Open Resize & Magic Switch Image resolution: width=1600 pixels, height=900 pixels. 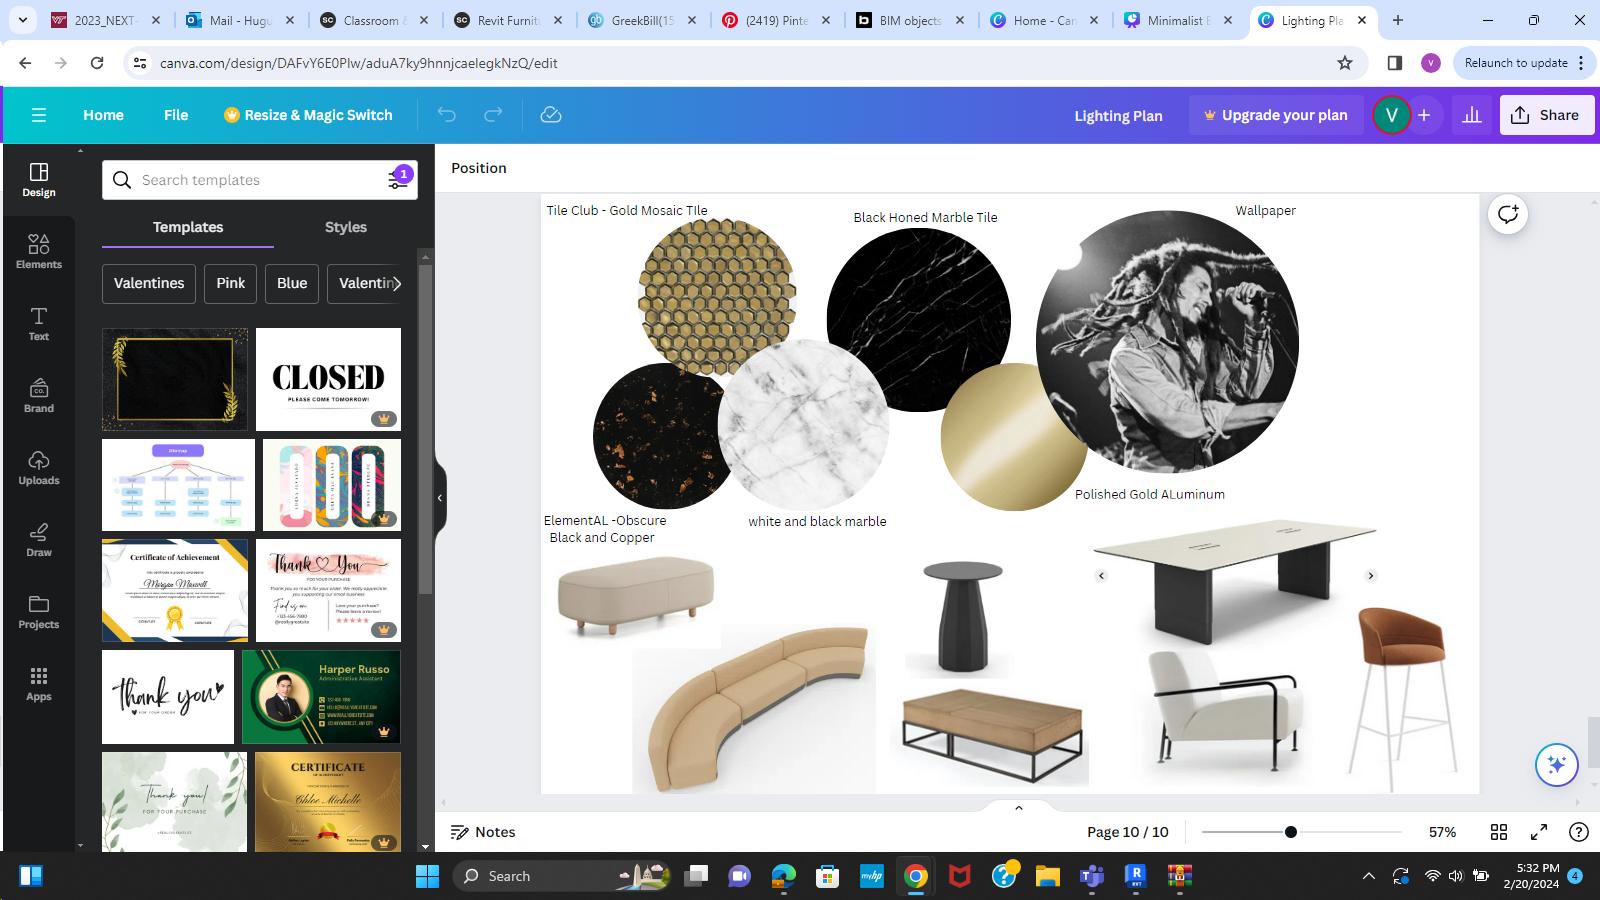click(308, 115)
